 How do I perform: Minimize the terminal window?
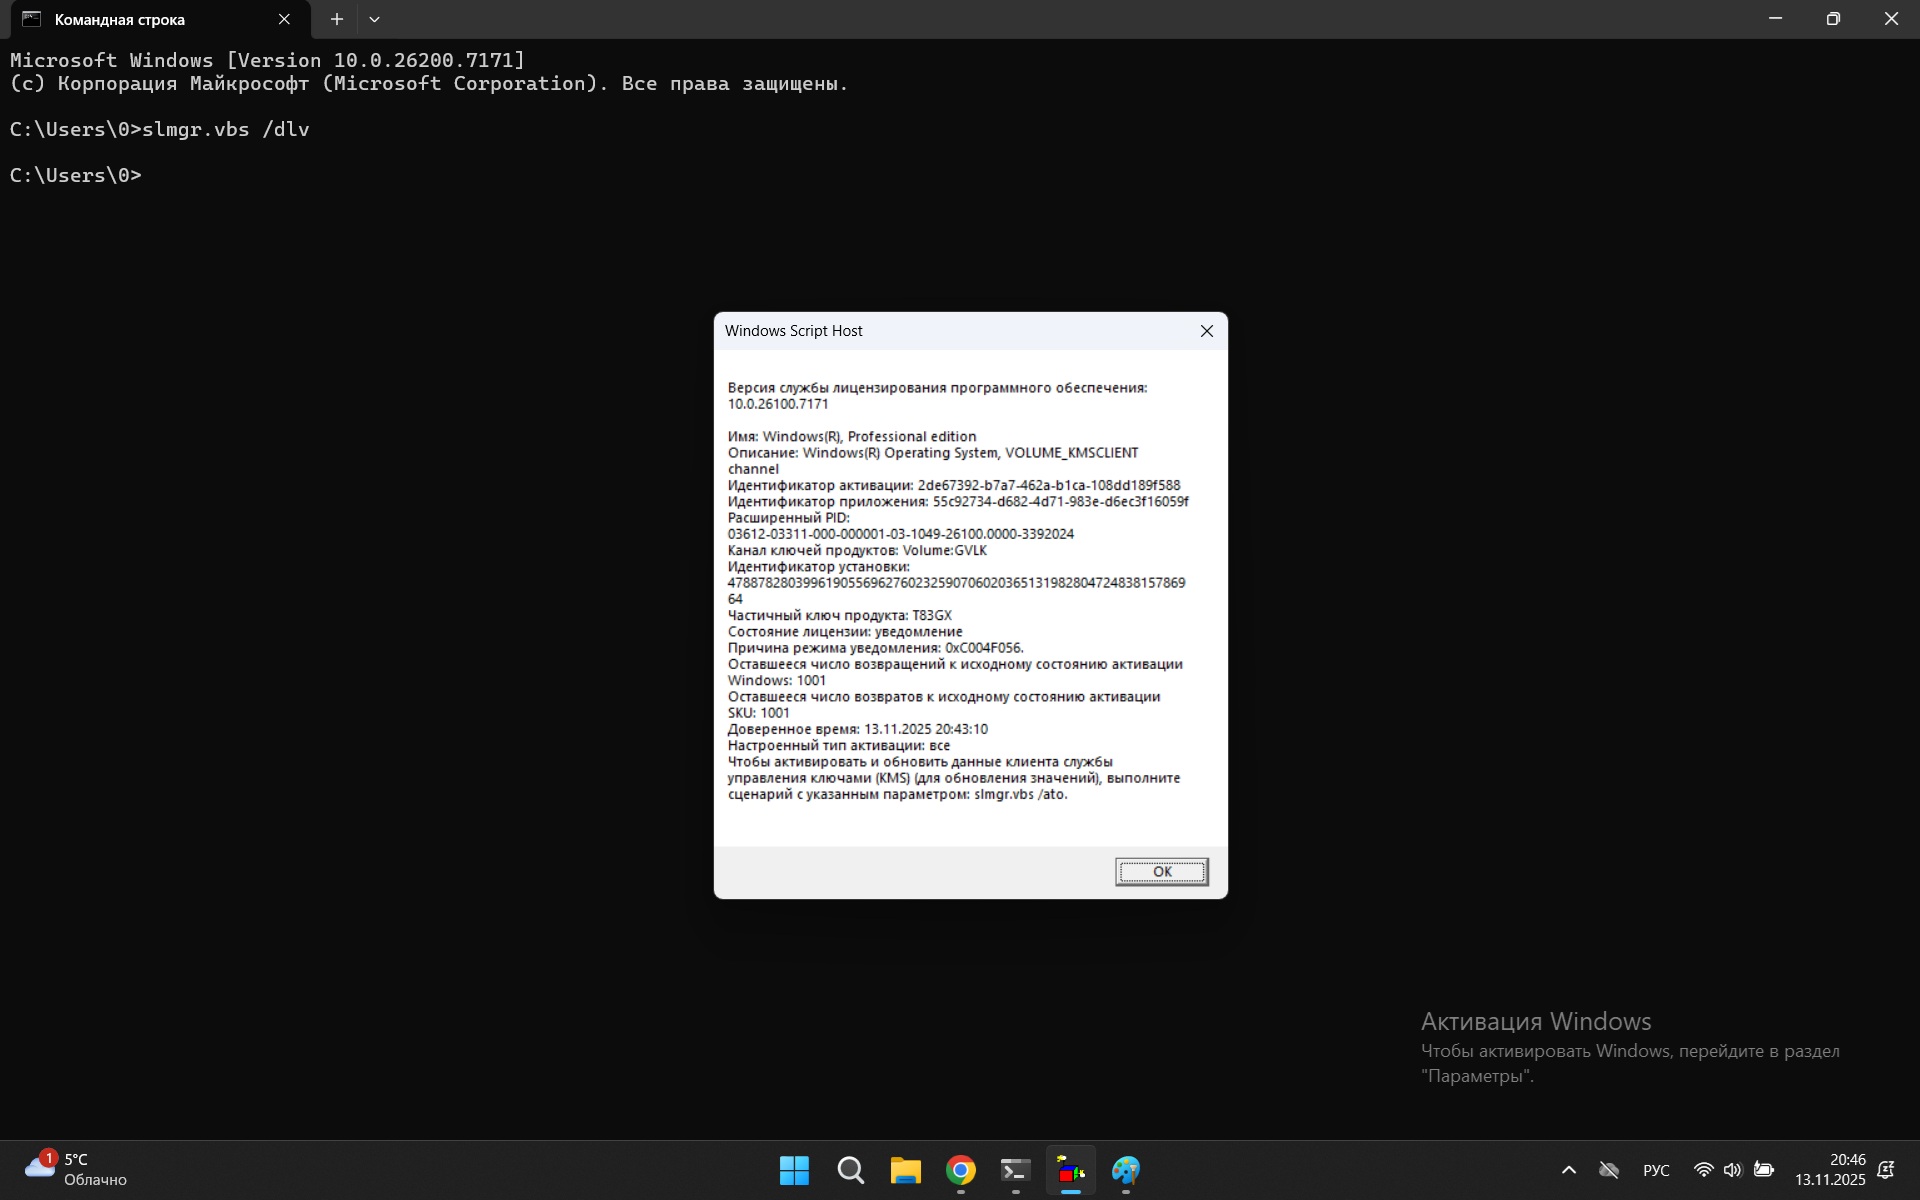tap(1775, 19)
